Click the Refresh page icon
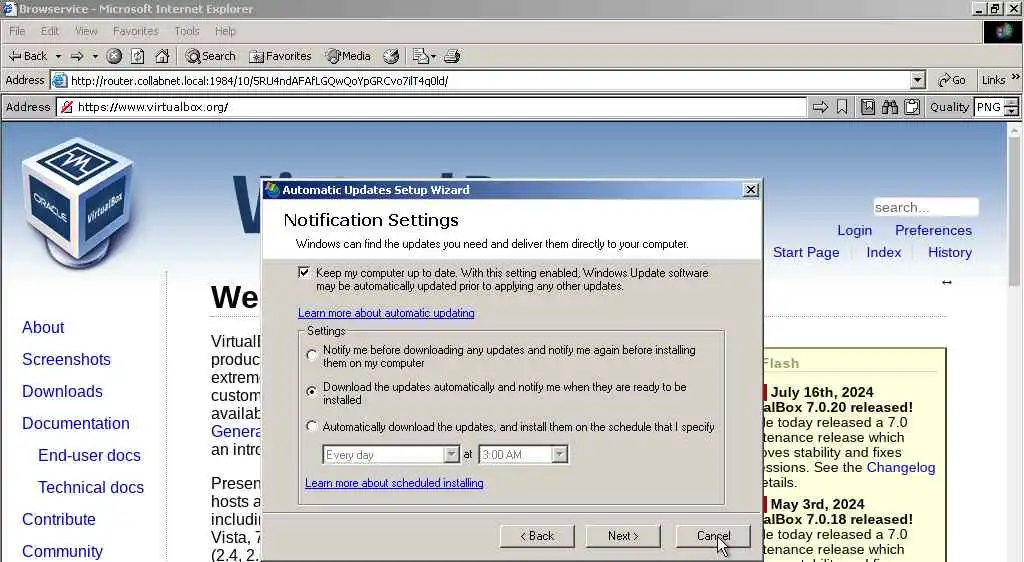The image size is (1024, 562). coord(137,56)
